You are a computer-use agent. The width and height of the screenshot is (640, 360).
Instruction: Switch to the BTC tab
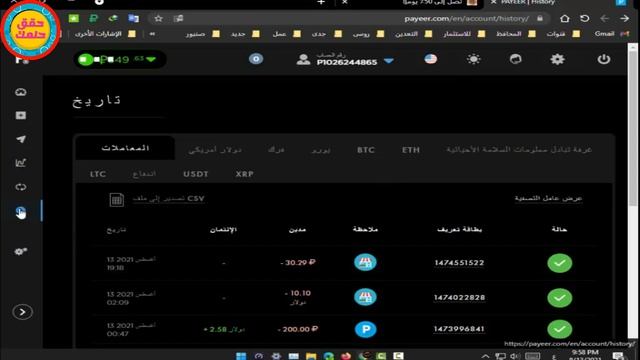coord(365,150)
